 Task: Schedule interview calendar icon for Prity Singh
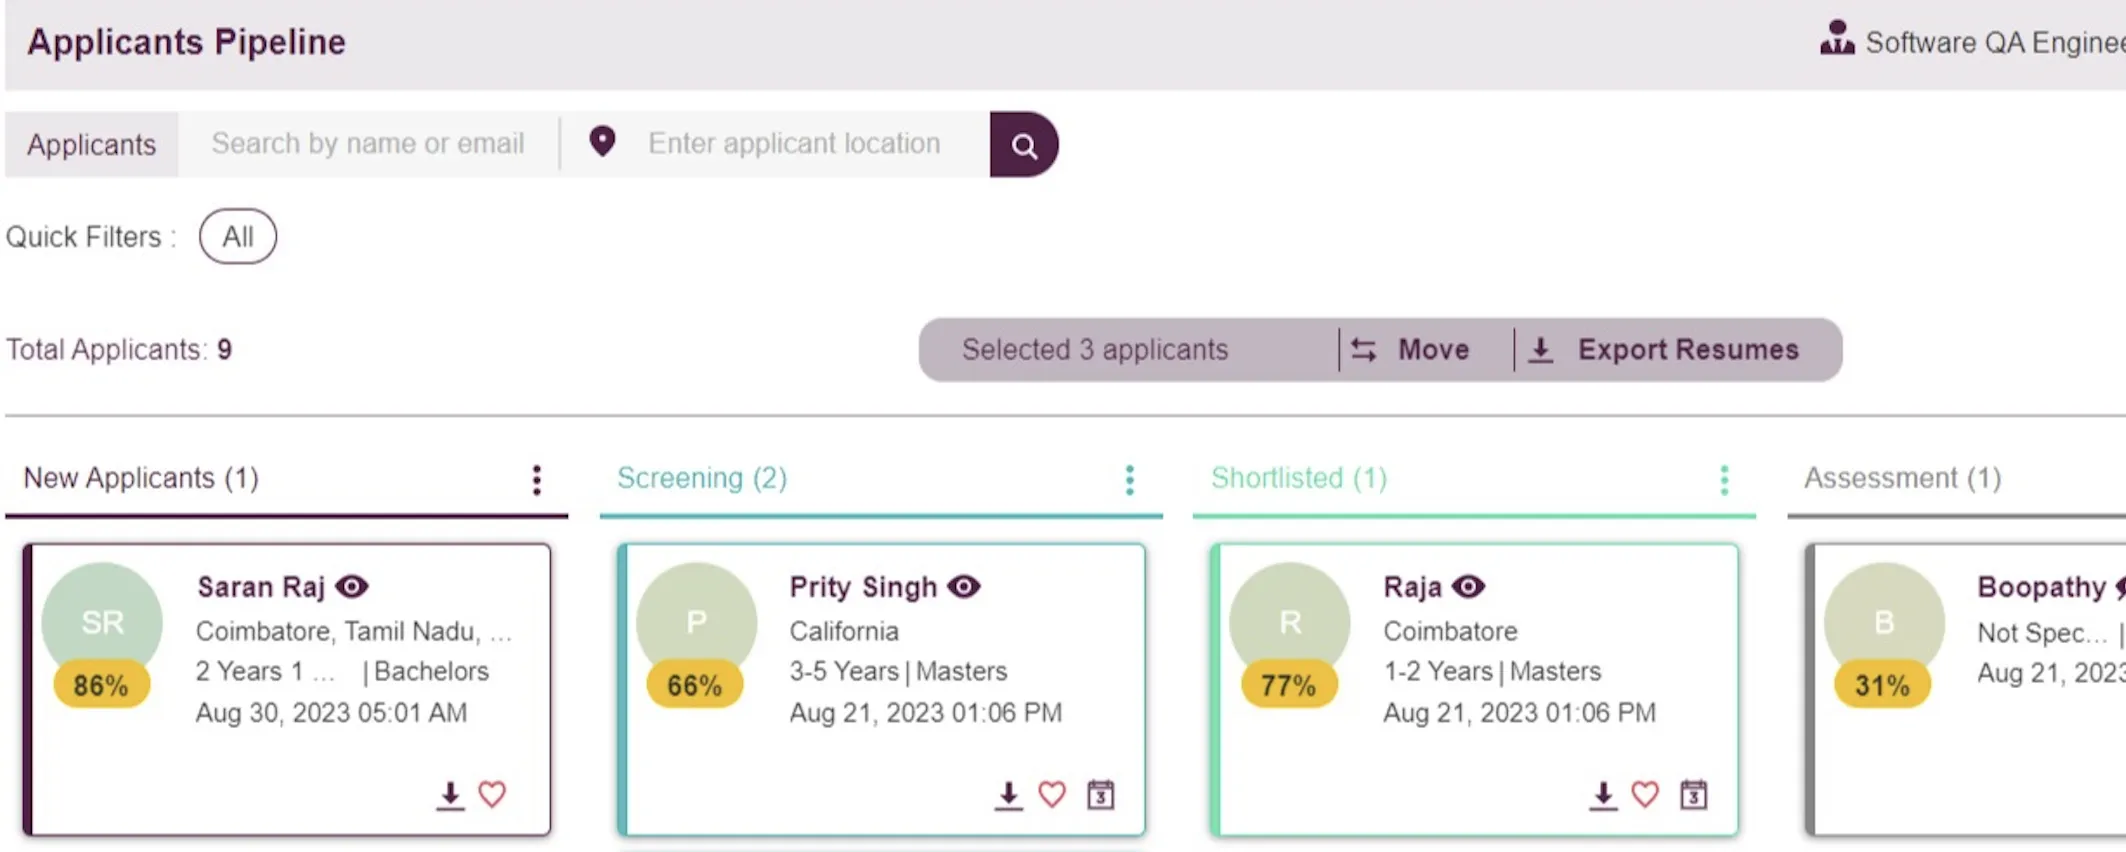(1100, 795)
